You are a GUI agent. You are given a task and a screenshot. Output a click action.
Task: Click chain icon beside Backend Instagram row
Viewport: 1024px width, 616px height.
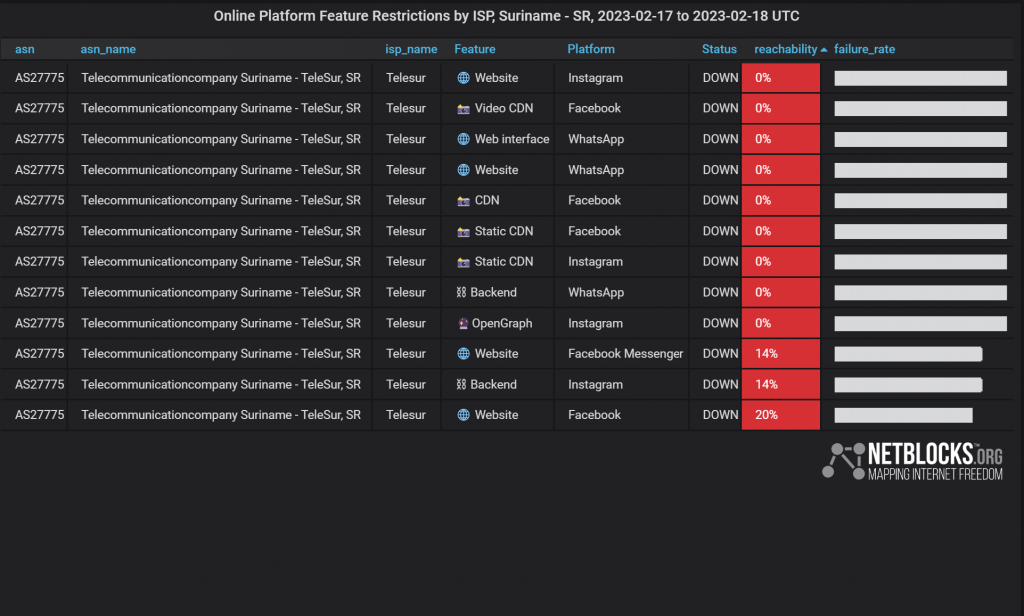[x=461, y=385]
